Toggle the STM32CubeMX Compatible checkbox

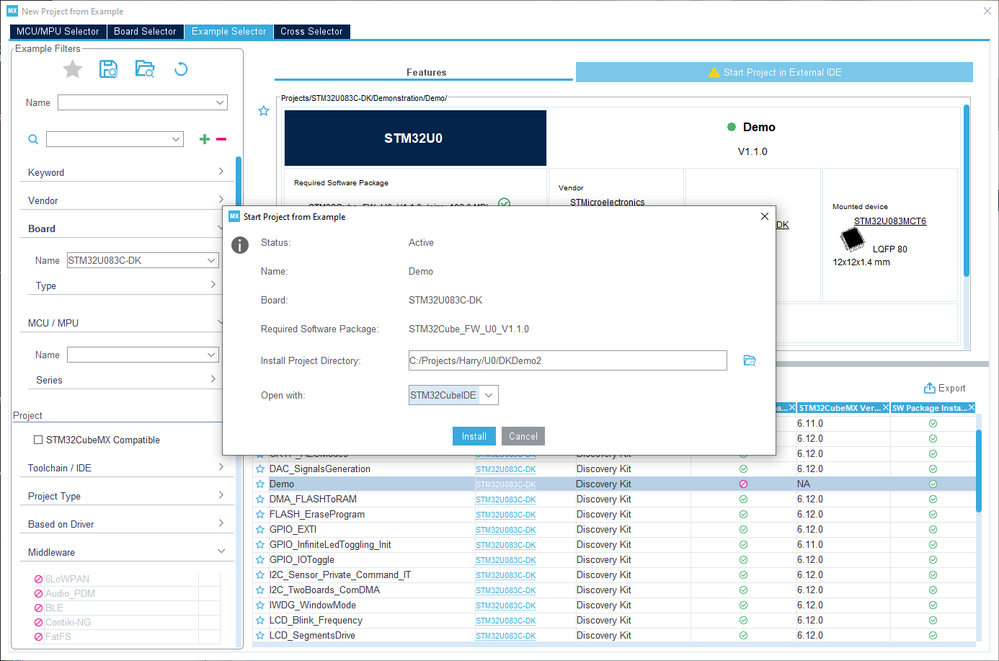[x=38, y=440]
